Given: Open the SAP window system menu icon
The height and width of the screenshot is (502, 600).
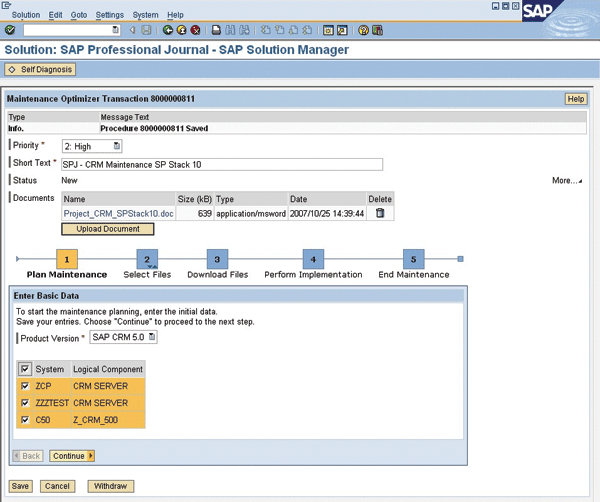Looking at the screenshot, I should (6, 5).
